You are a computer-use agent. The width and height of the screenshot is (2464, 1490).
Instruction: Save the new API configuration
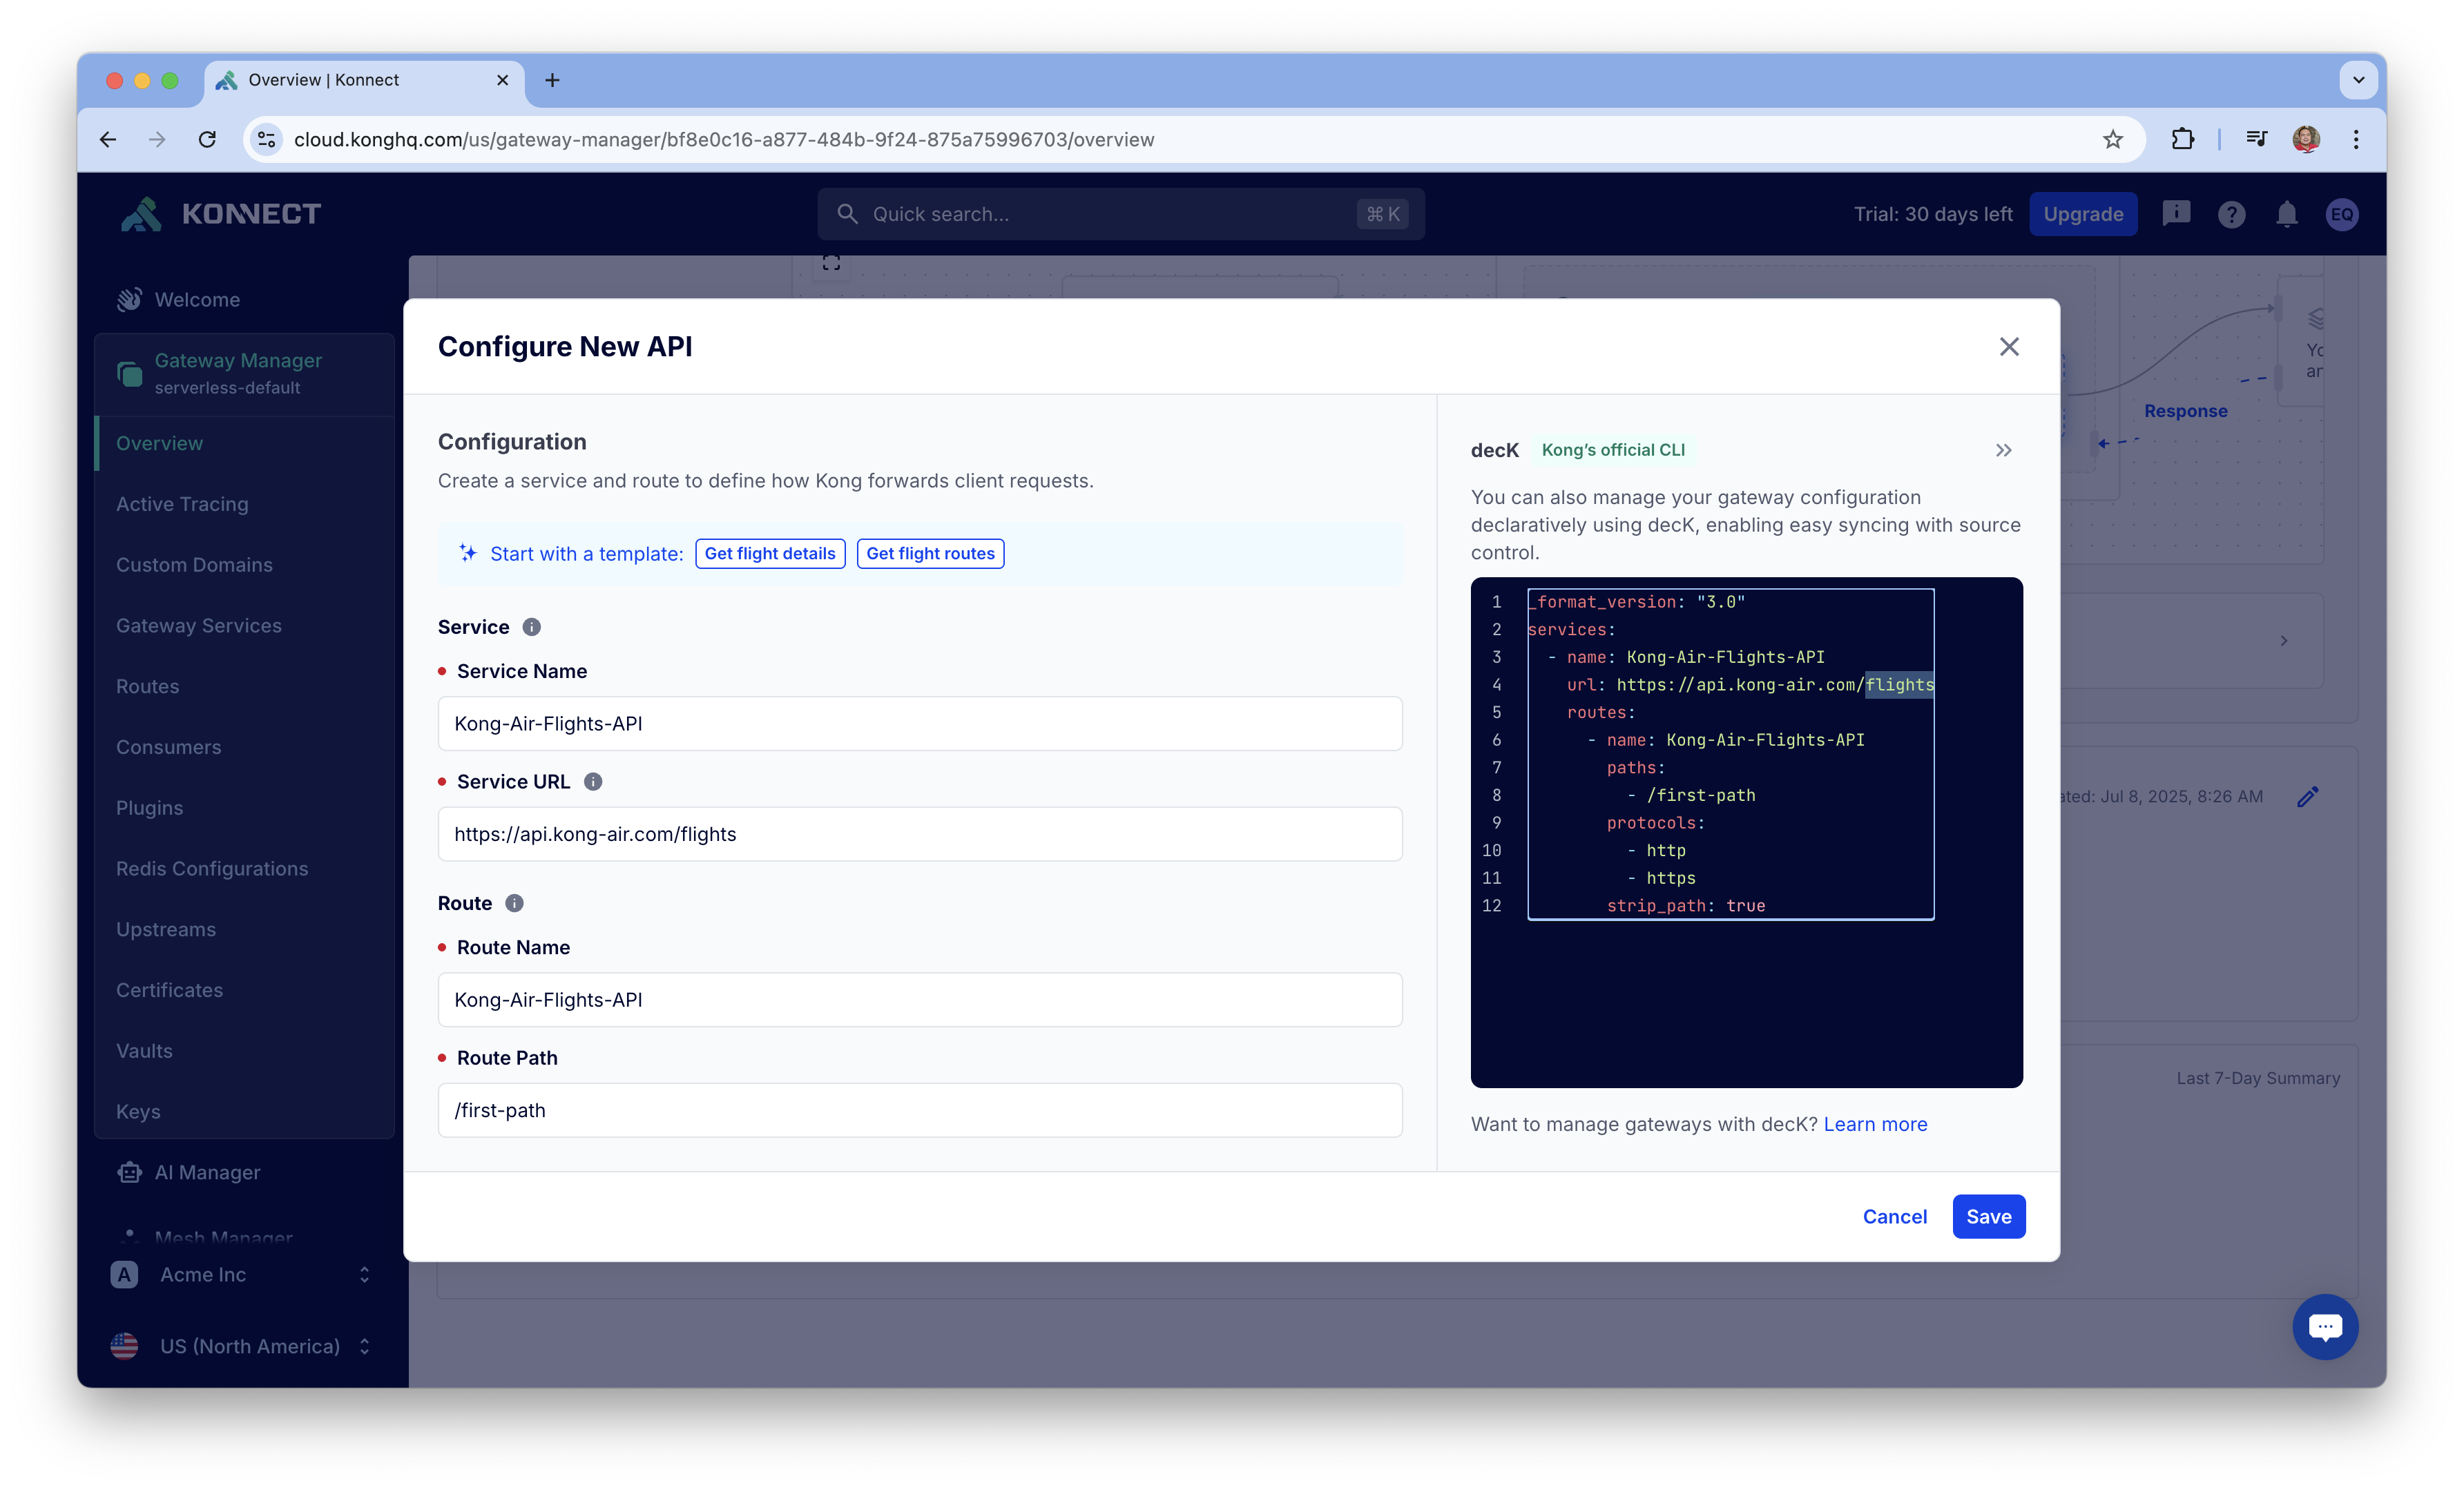click(x=1988, y=1217)
